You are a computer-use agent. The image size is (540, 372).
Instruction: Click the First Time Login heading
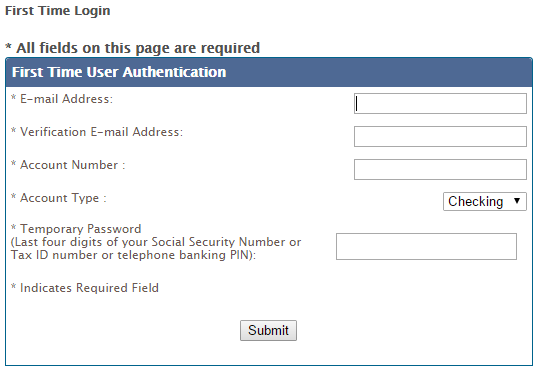pyautogui.click(x=58, y=11)
